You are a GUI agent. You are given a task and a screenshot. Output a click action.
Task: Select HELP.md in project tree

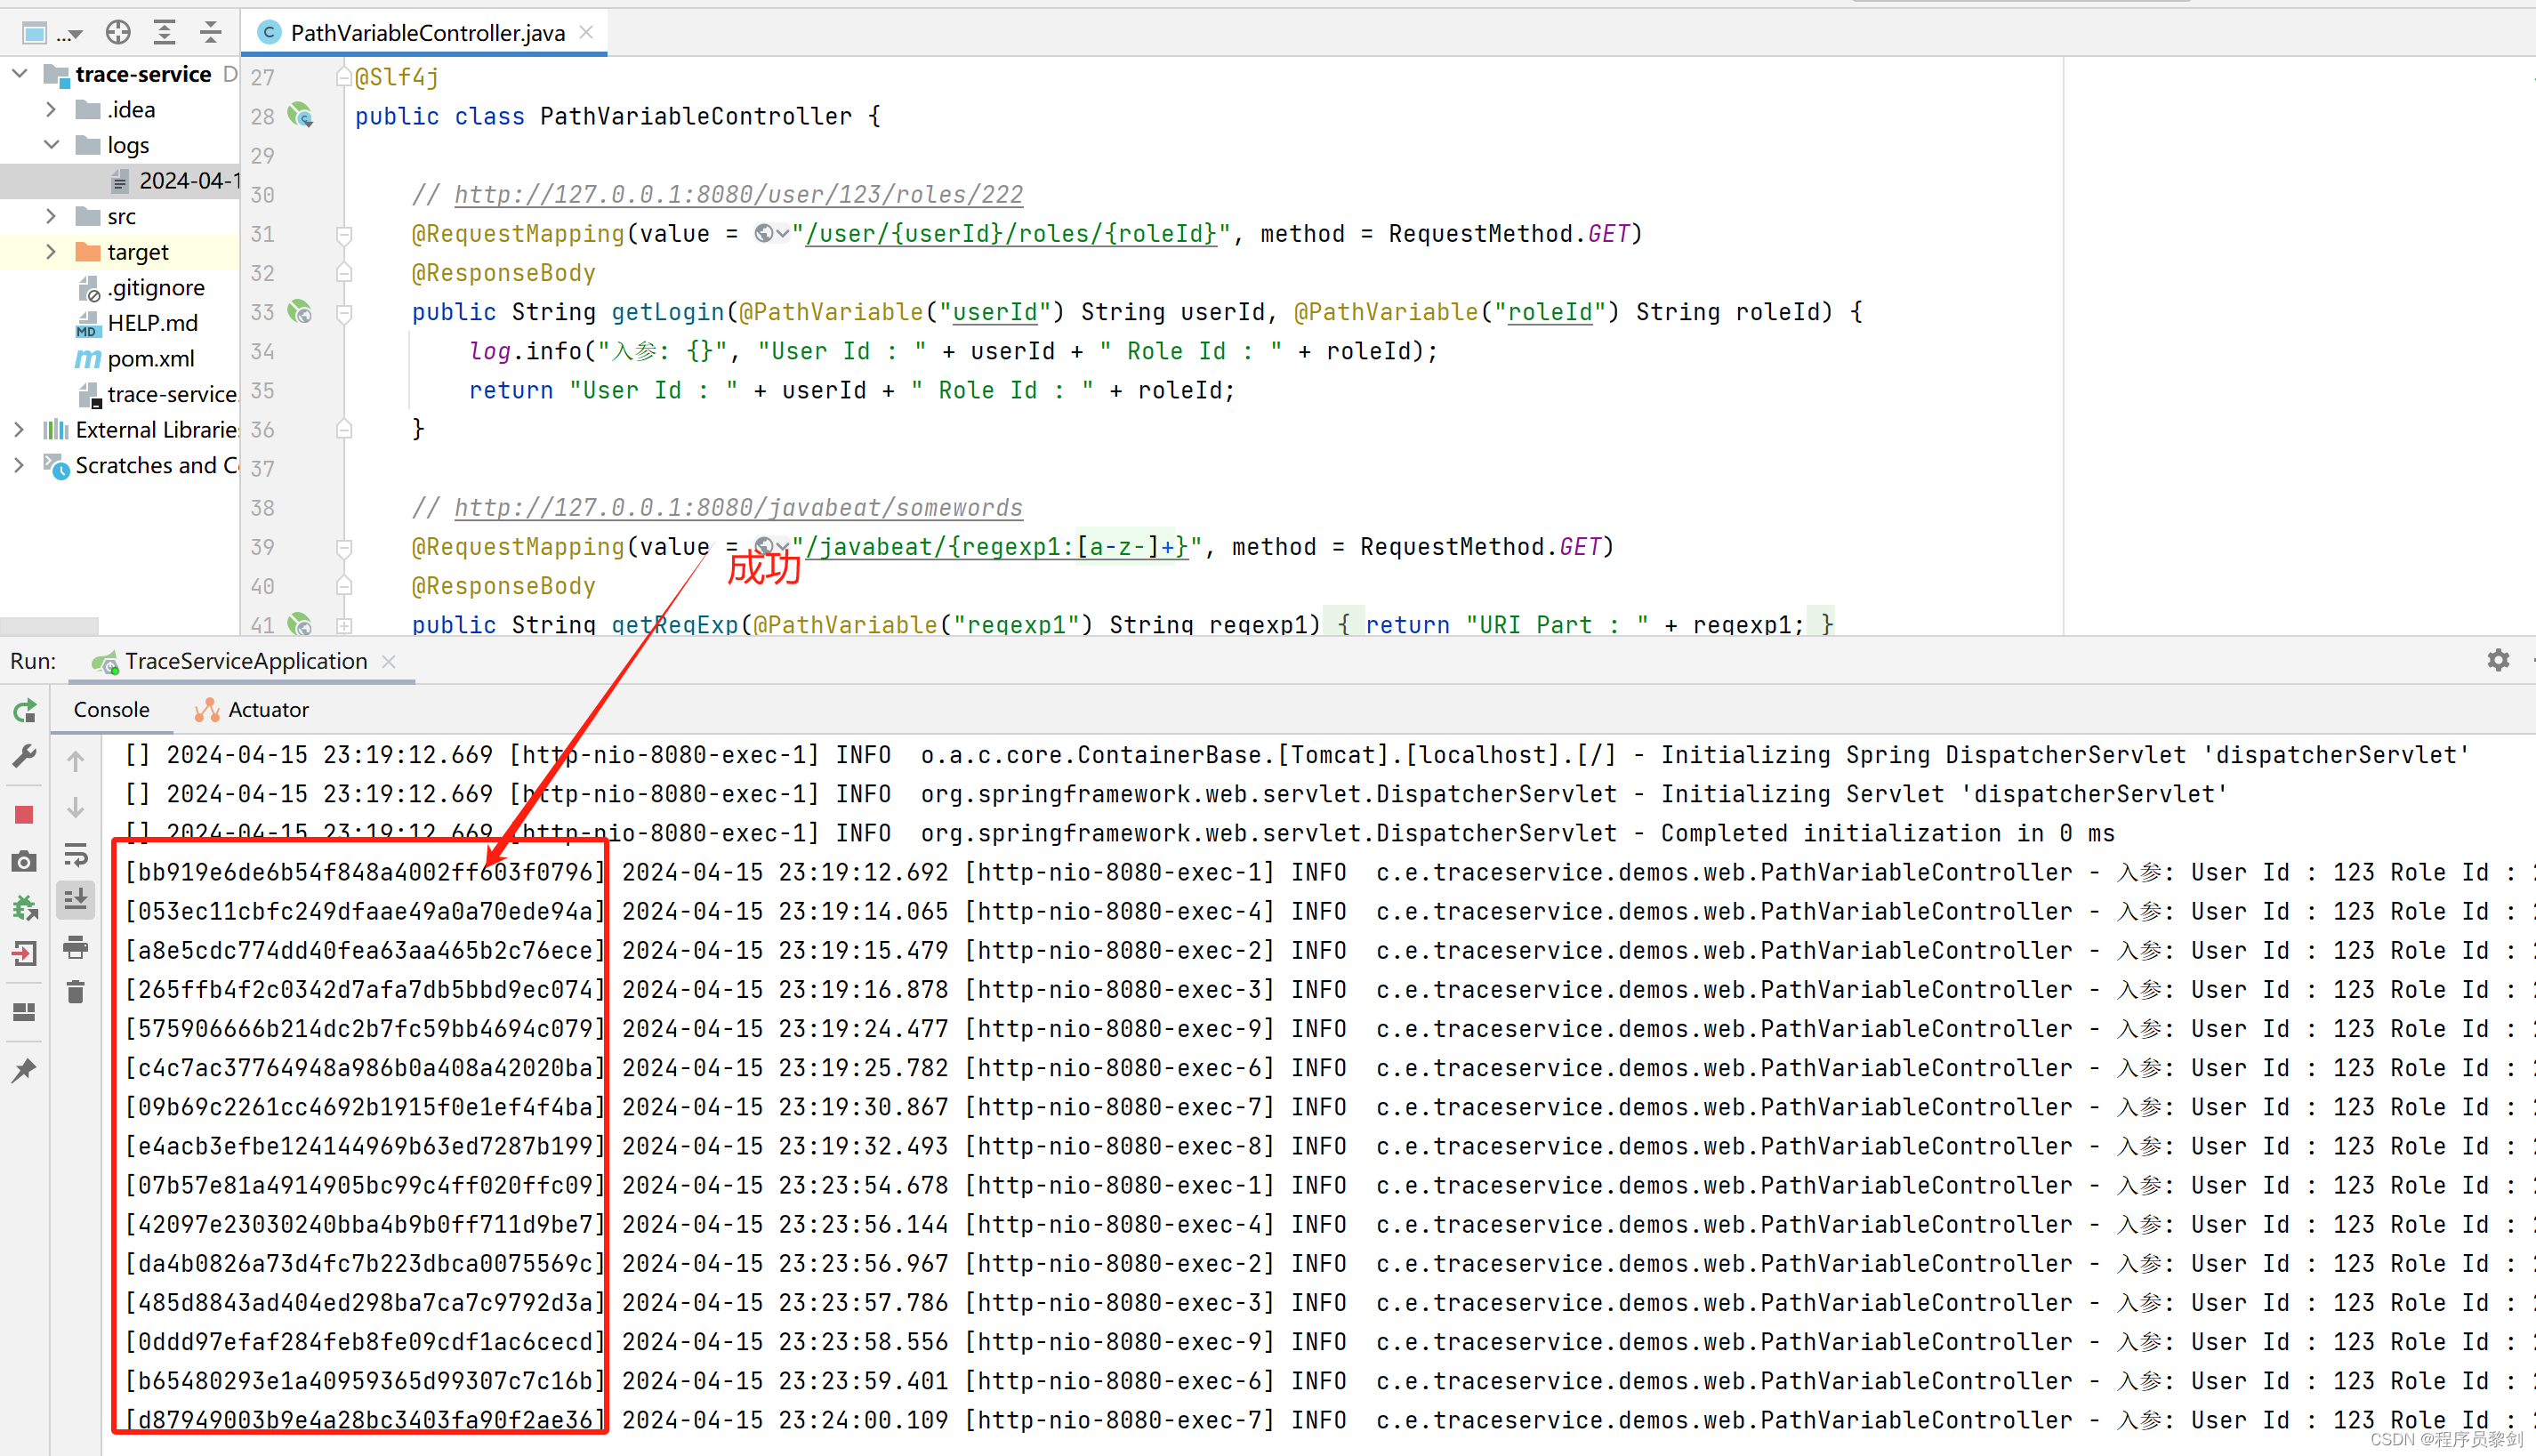(x=138, y=323)
